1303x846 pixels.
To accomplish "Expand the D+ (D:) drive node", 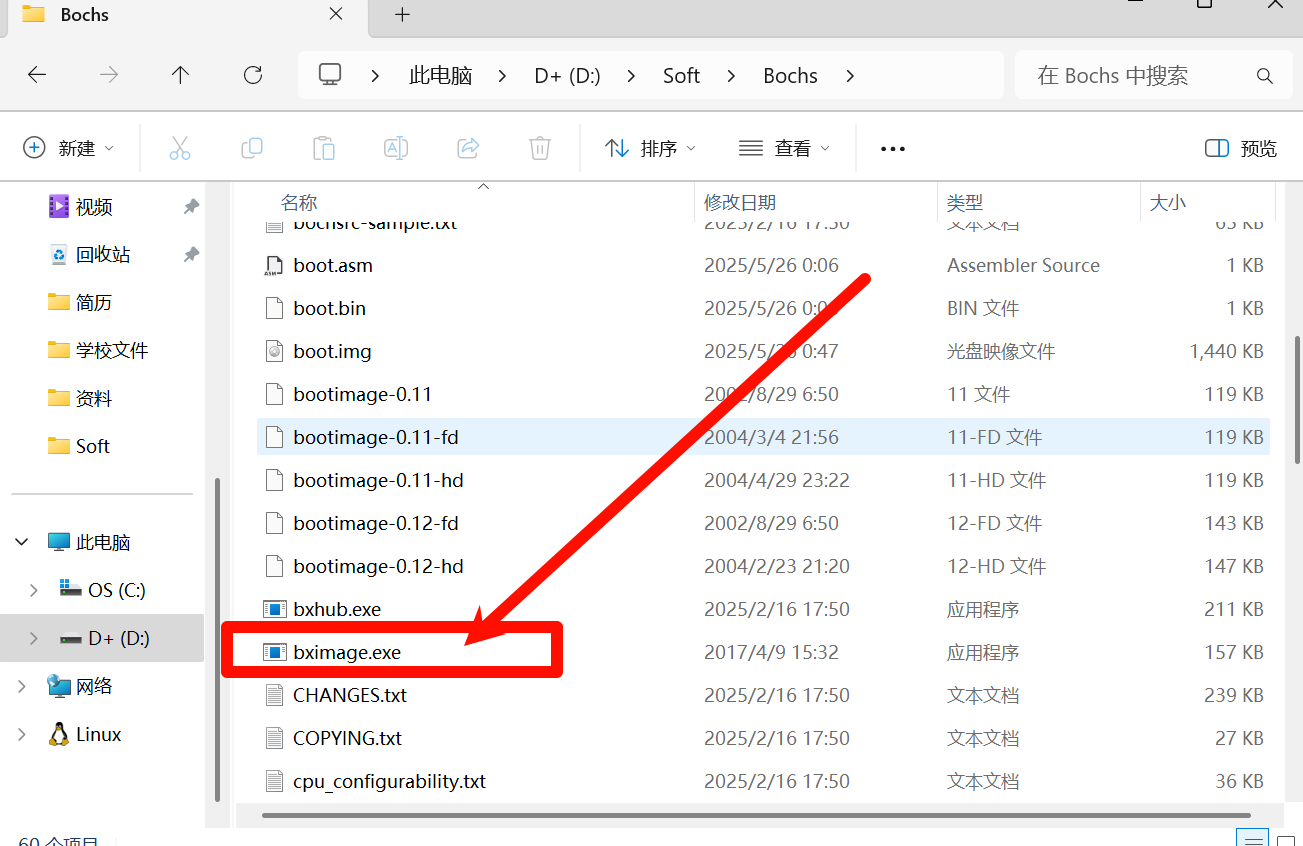I will point(34,638).
